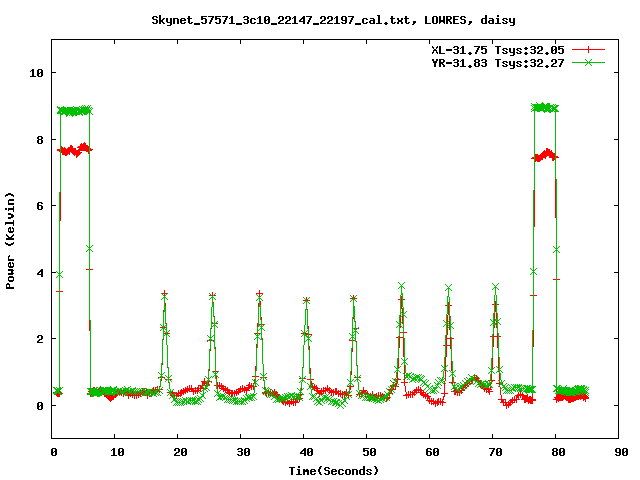The image size is (640, 480).
Task: Click the green YR legend line sample
Action: click(x=588, y=62)
